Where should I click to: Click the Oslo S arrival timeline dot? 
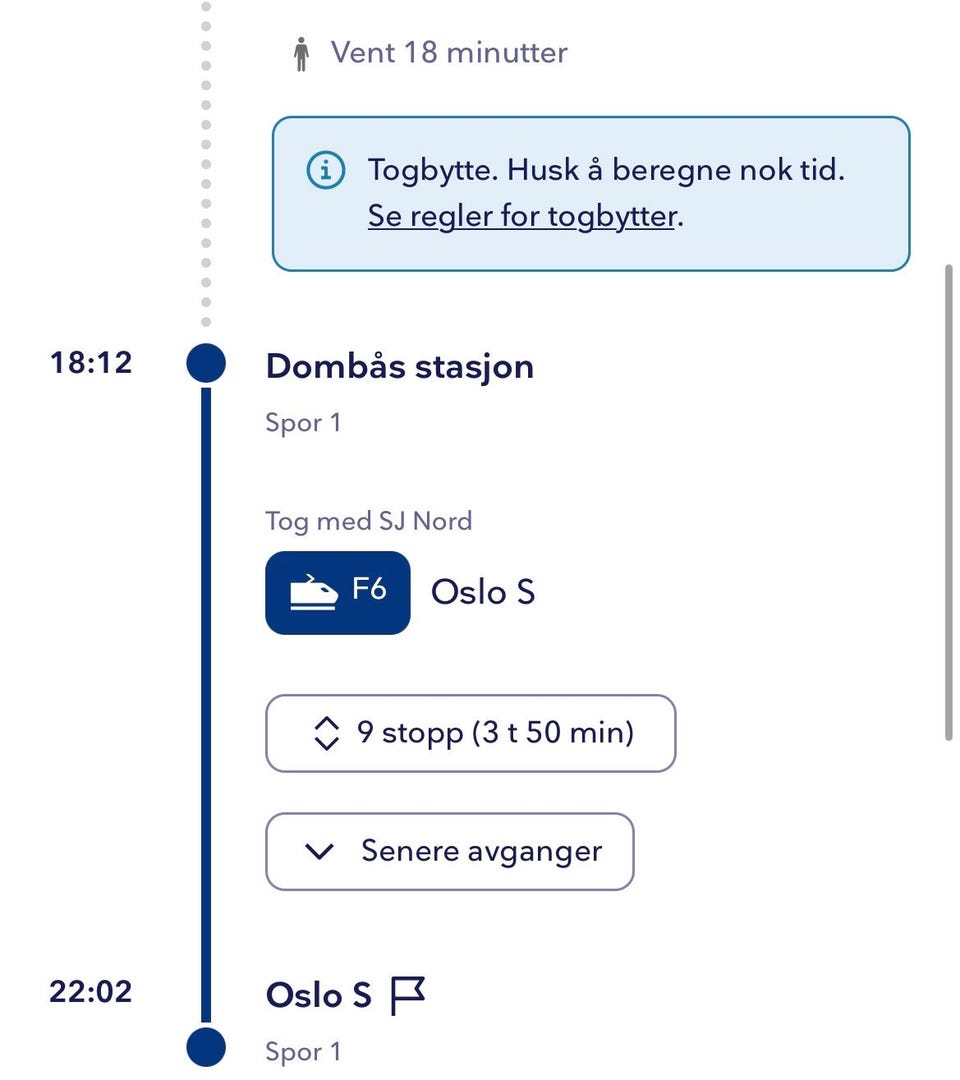(206, 1046)
